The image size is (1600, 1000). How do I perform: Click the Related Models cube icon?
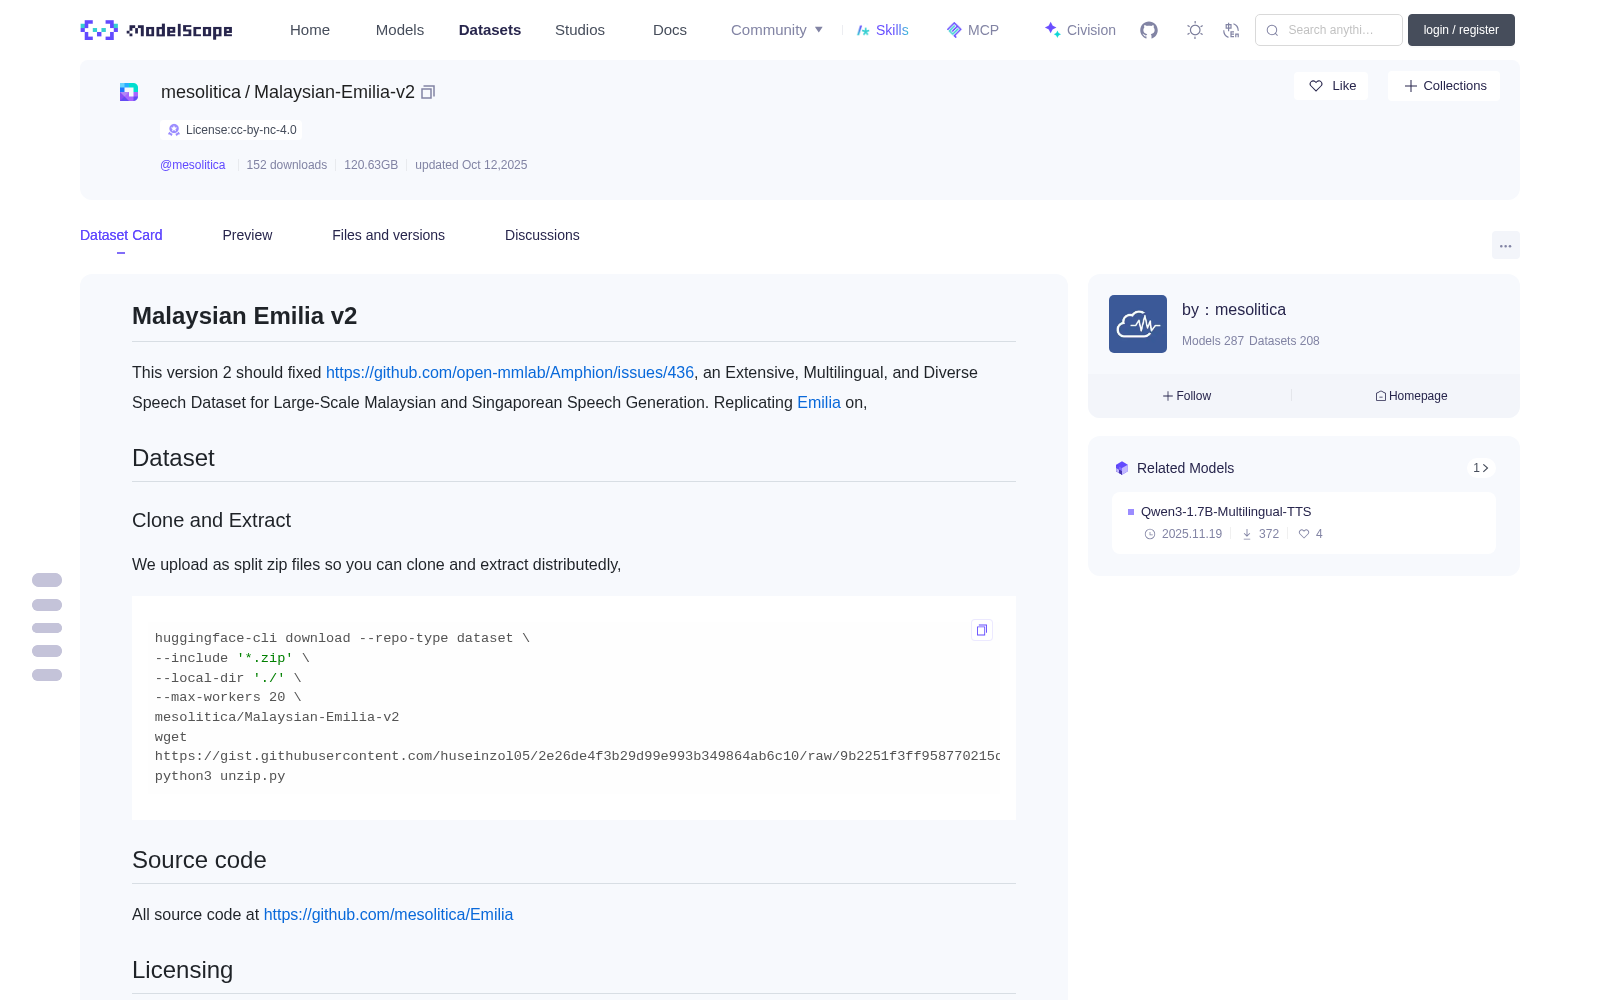click(1122, 468)
